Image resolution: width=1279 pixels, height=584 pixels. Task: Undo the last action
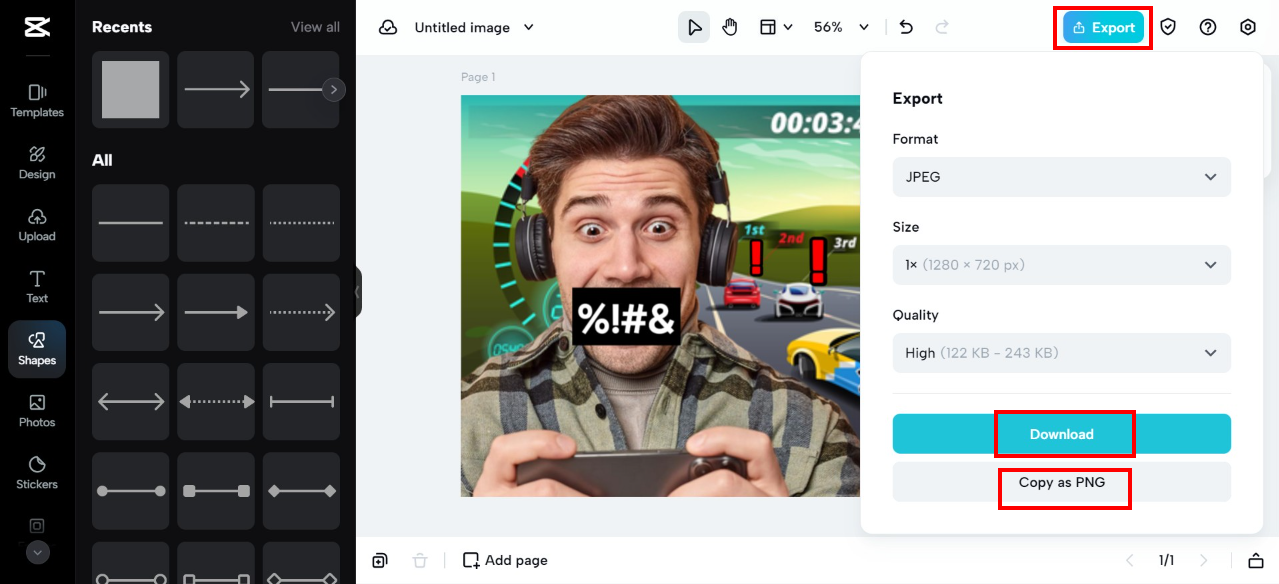click(906, 27)
